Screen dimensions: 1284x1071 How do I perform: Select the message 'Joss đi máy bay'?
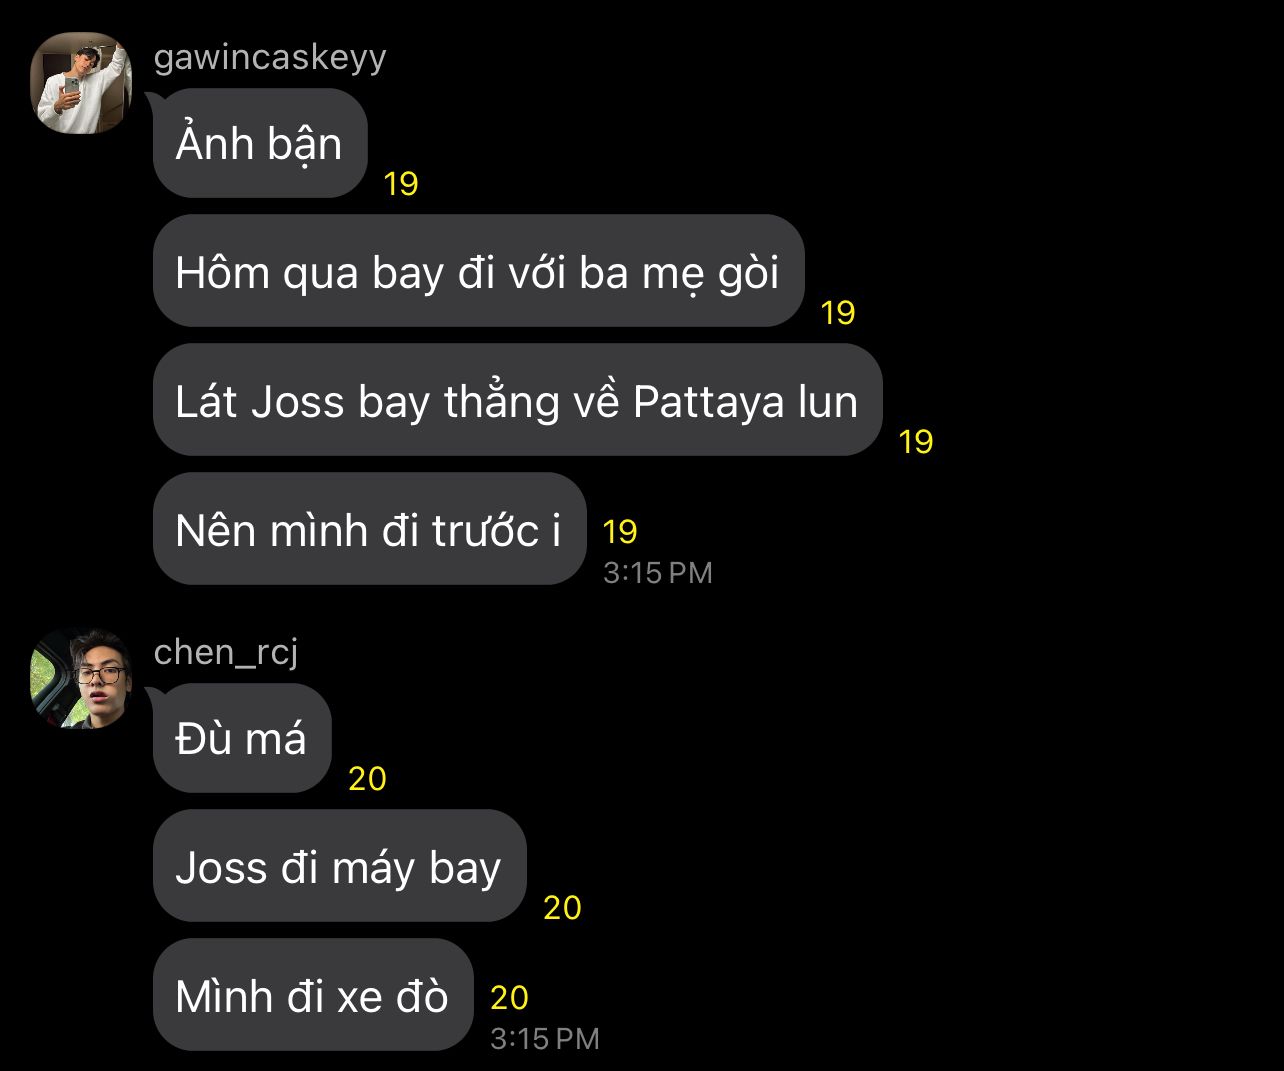pyautogui.click(x=339, y=866)
